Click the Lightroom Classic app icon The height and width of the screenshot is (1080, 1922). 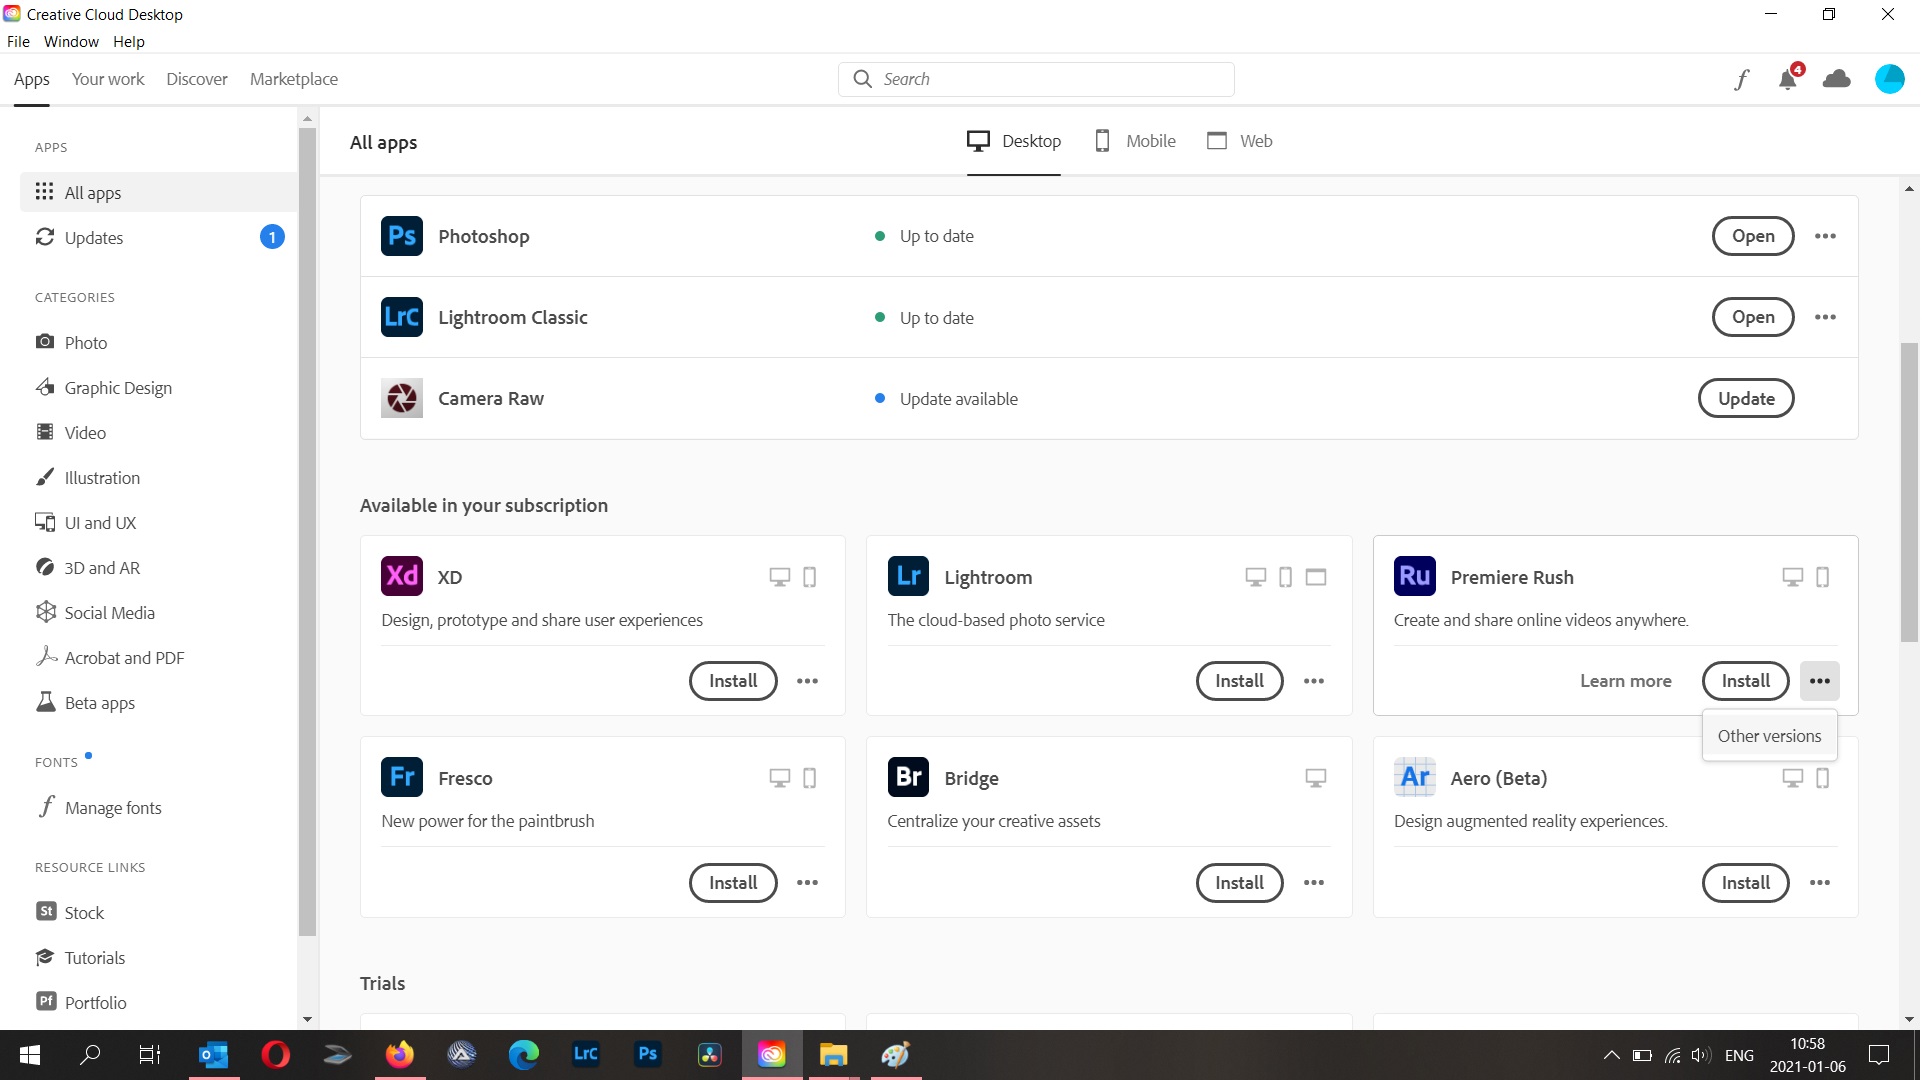tap(401, 317)
